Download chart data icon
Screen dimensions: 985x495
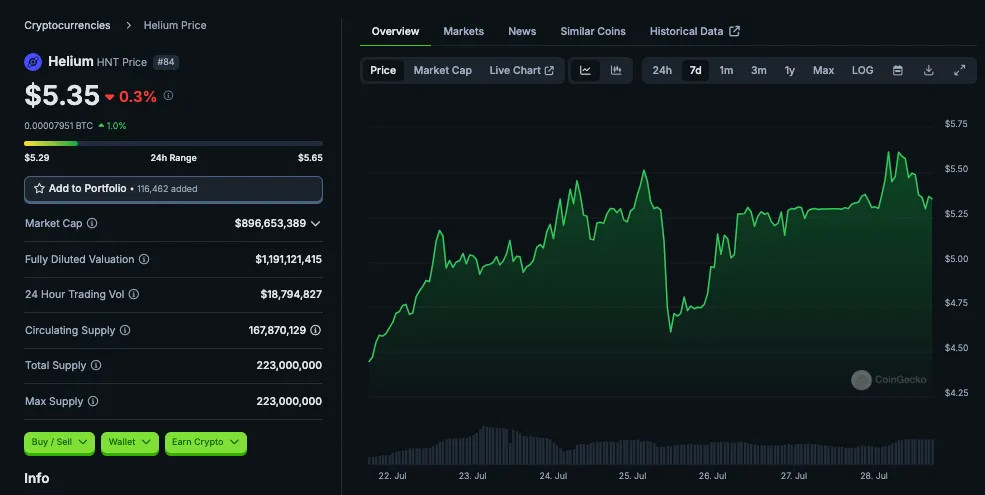(928, 70)
